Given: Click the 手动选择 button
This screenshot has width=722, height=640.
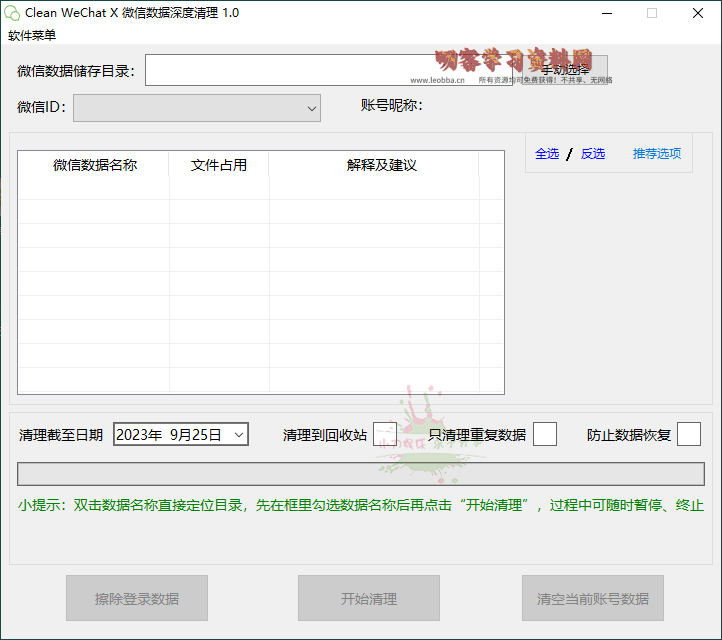Looking at the screenshot, I should (565, 70).
